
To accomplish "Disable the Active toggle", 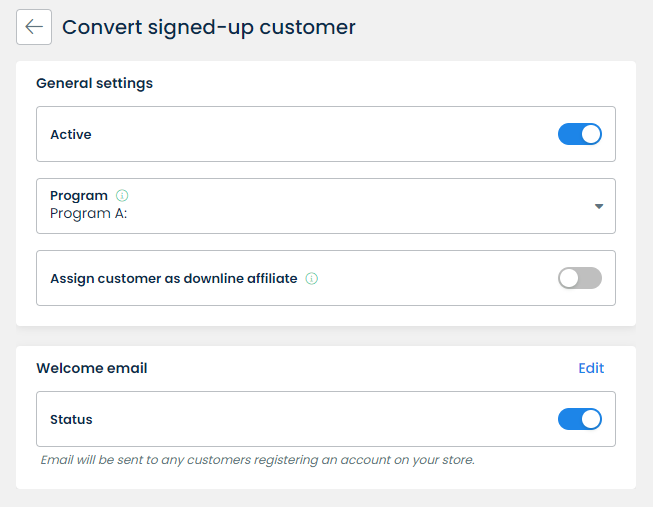I will coord(579,134).
